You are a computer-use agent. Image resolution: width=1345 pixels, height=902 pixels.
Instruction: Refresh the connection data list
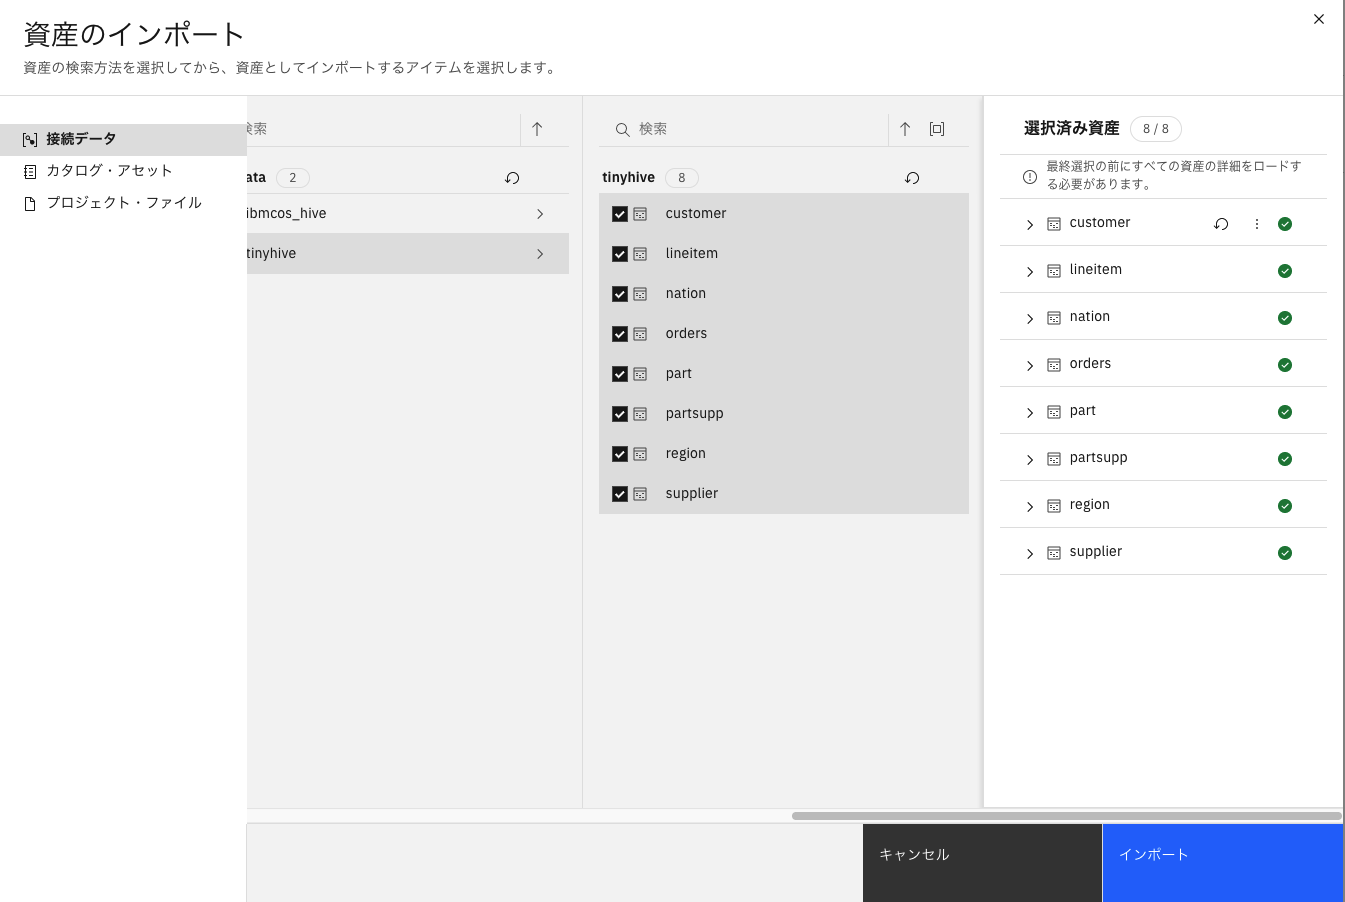tap(512, 177)
